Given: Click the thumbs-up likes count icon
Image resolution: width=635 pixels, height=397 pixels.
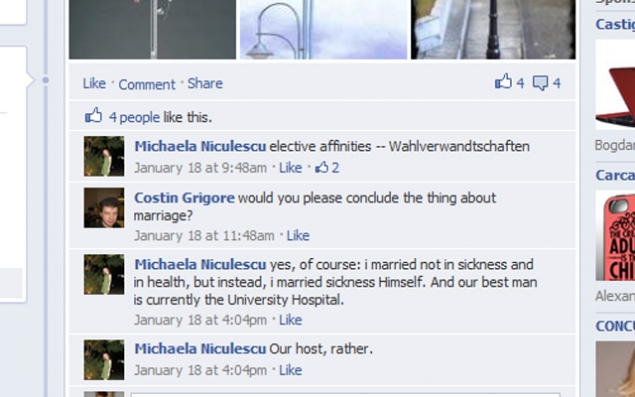Looking at the screenshot, I should point(503,82).
